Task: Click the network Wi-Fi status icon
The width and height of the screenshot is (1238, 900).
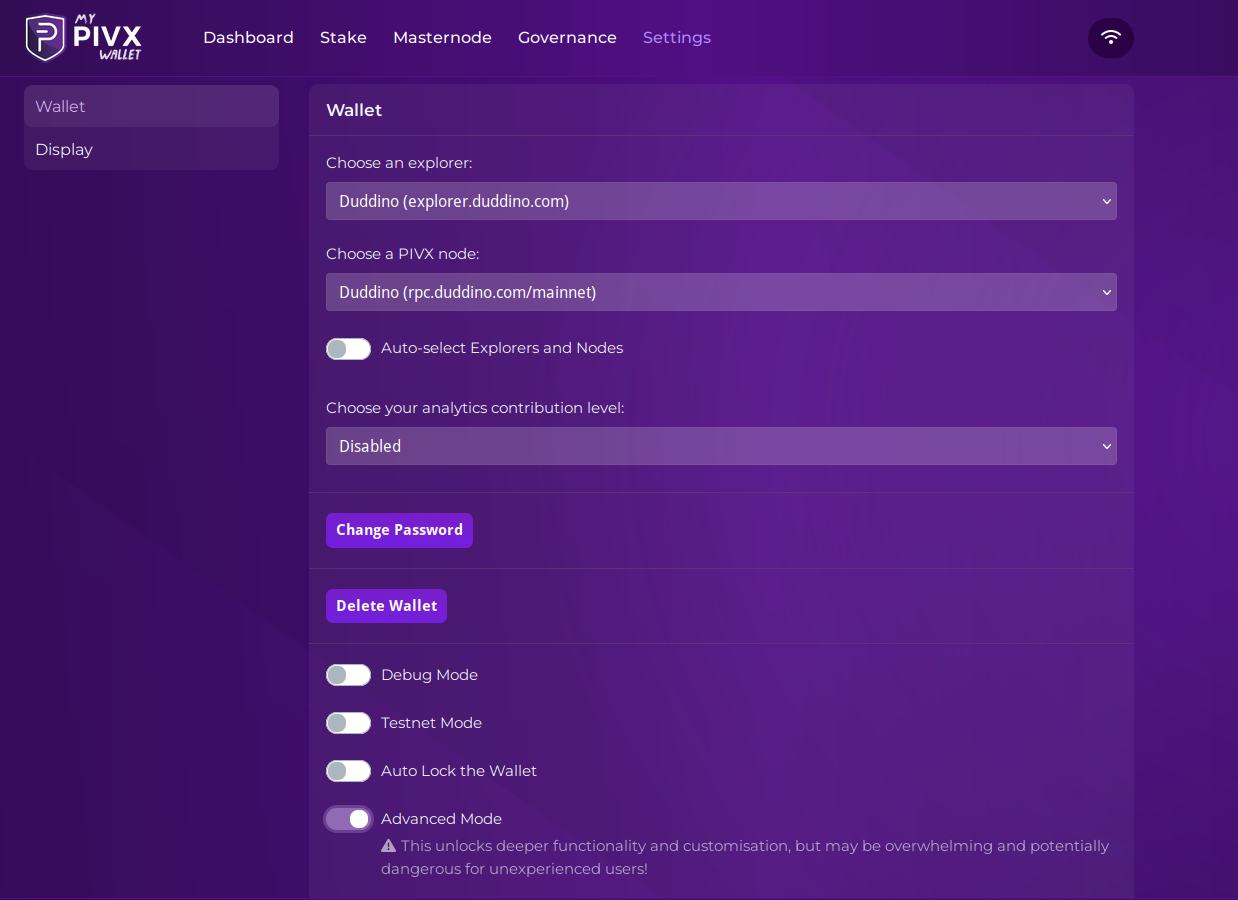Action: [x=1110, y=38]
